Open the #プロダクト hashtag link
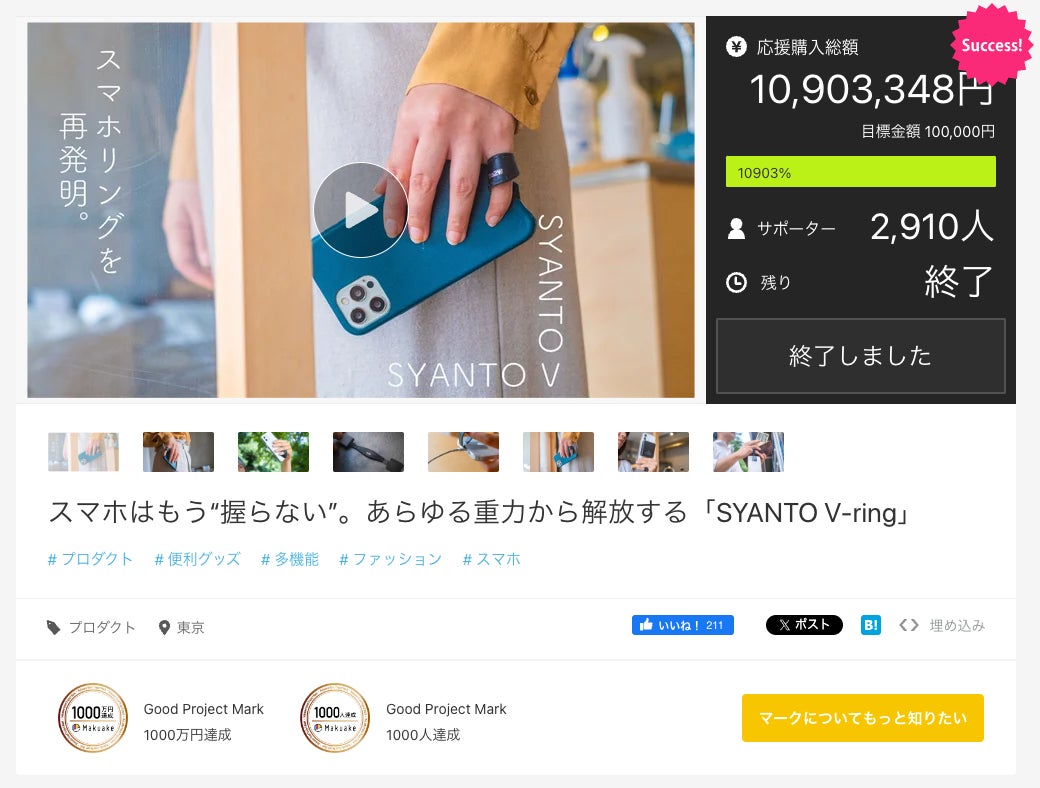1040x788 pixels. (x=90, y=559)
